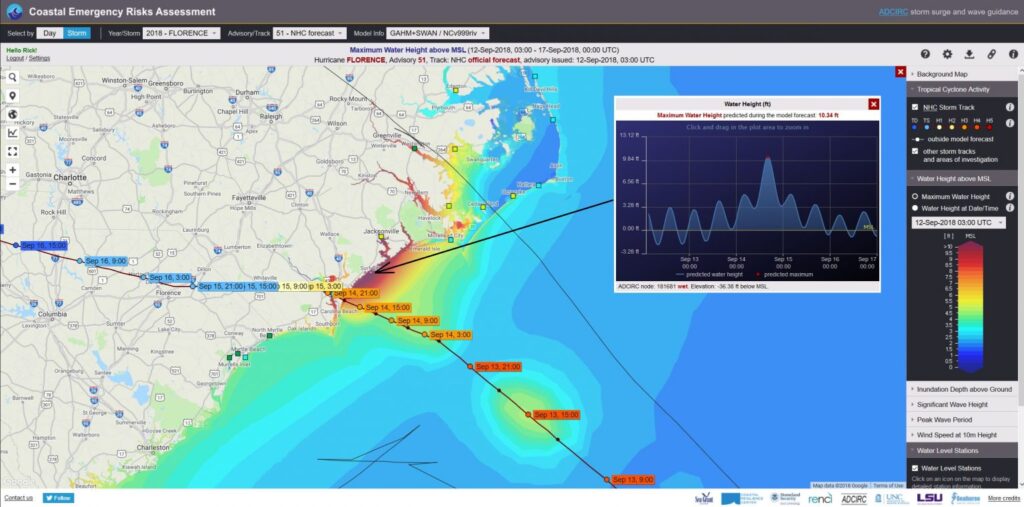Click the LSU logo
The width and height of the screenshot is (1024, 507).
929,498
